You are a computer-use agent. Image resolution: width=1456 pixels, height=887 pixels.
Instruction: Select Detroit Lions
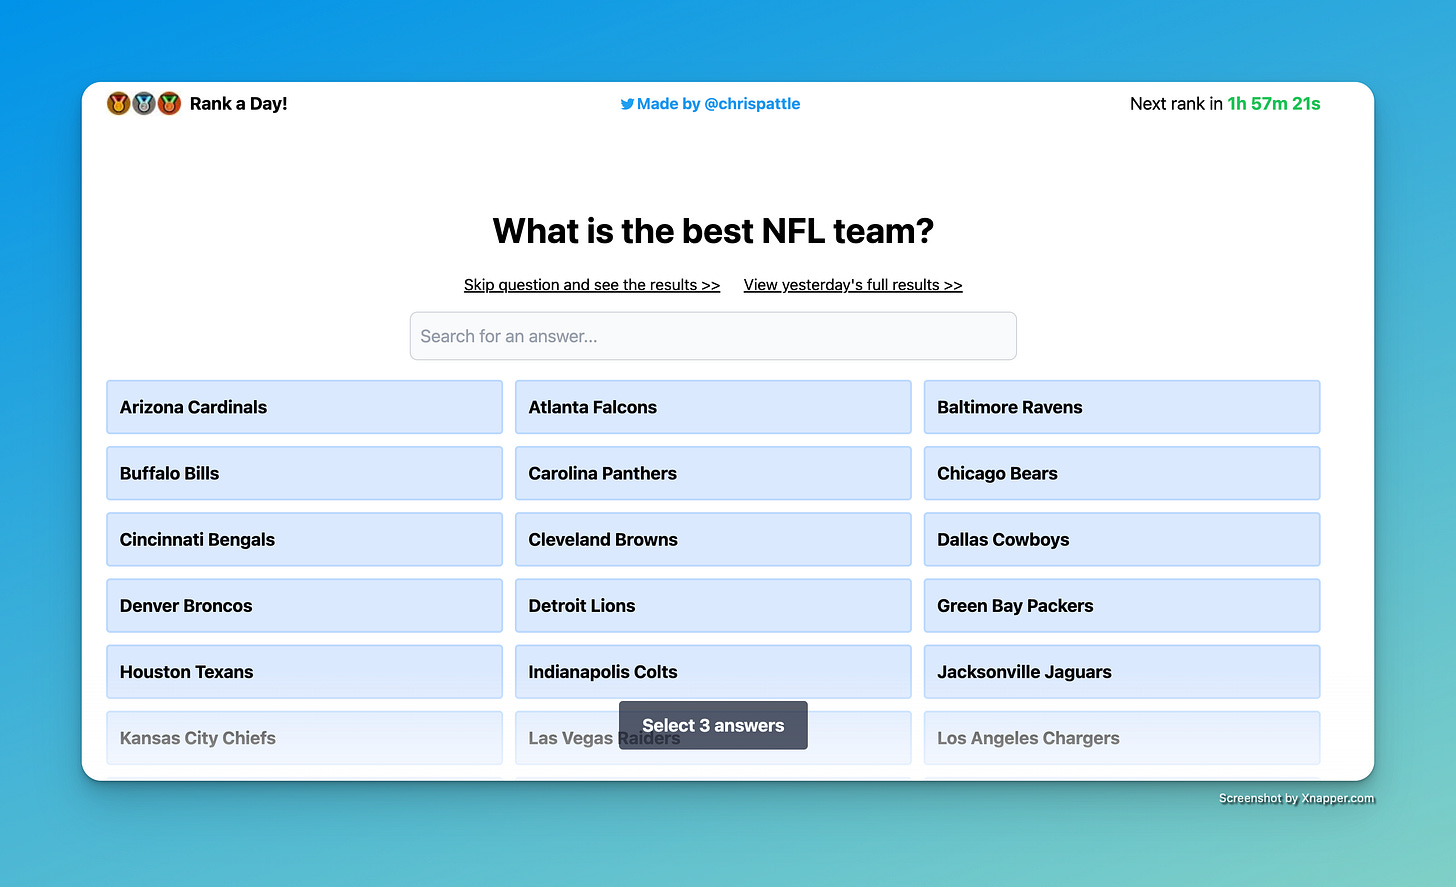click(713, 605)
